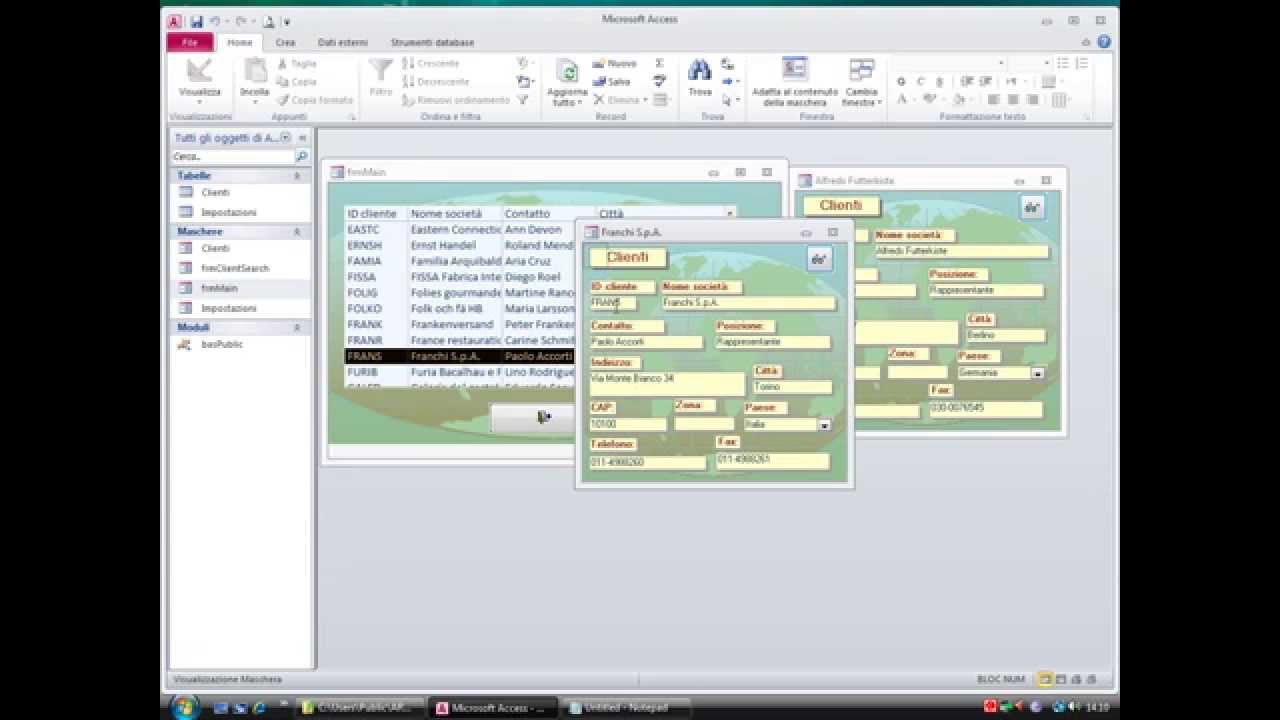Open the Dati esterni tab
The image size is (1280, 720).
pyautogui.click(x=343, y=43)
